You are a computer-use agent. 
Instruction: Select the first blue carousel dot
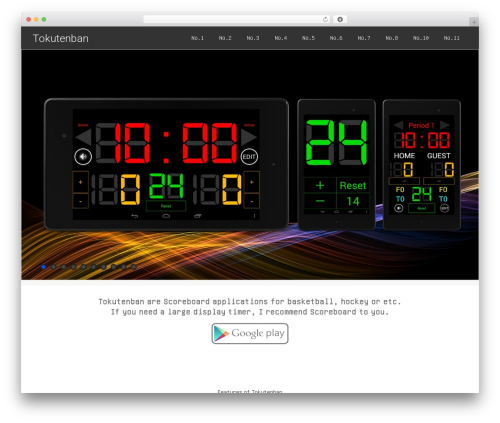point(44,267)
